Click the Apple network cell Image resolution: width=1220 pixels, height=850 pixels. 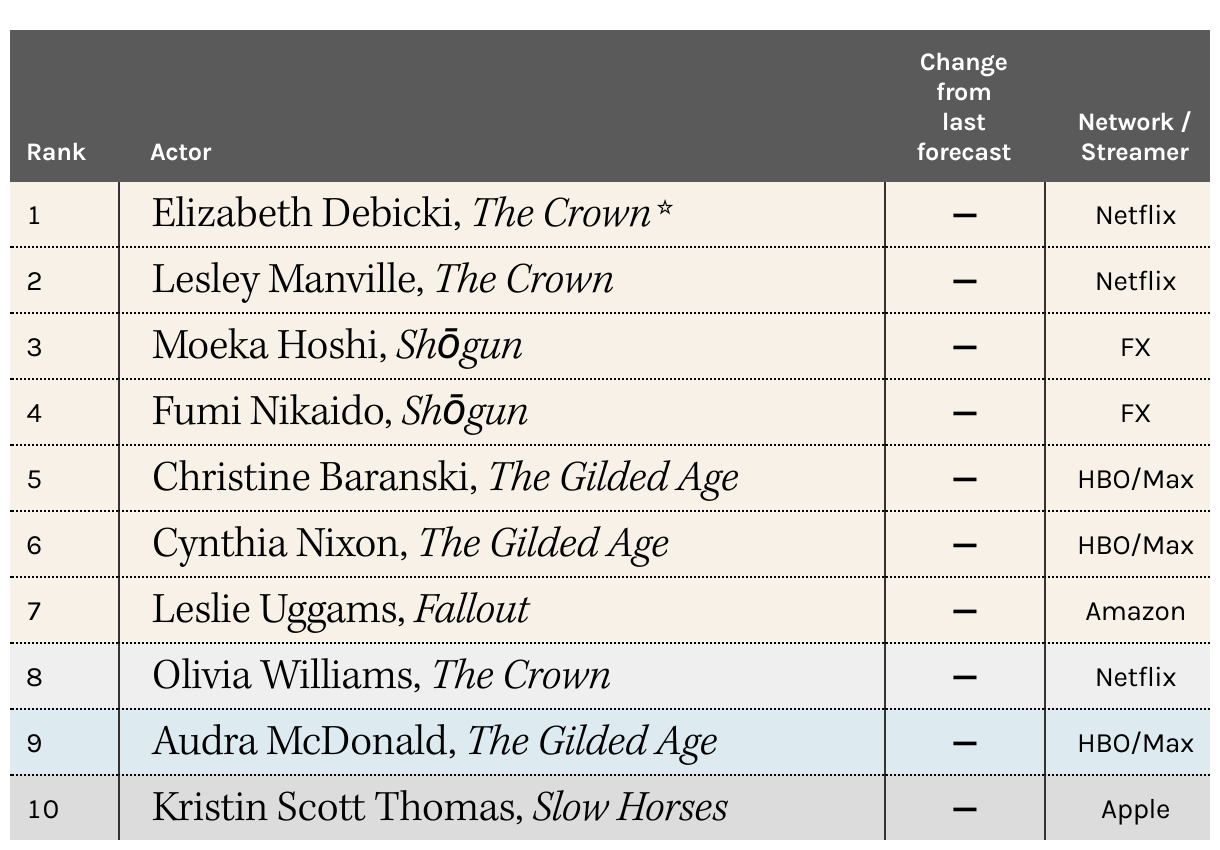[1135, 809]
